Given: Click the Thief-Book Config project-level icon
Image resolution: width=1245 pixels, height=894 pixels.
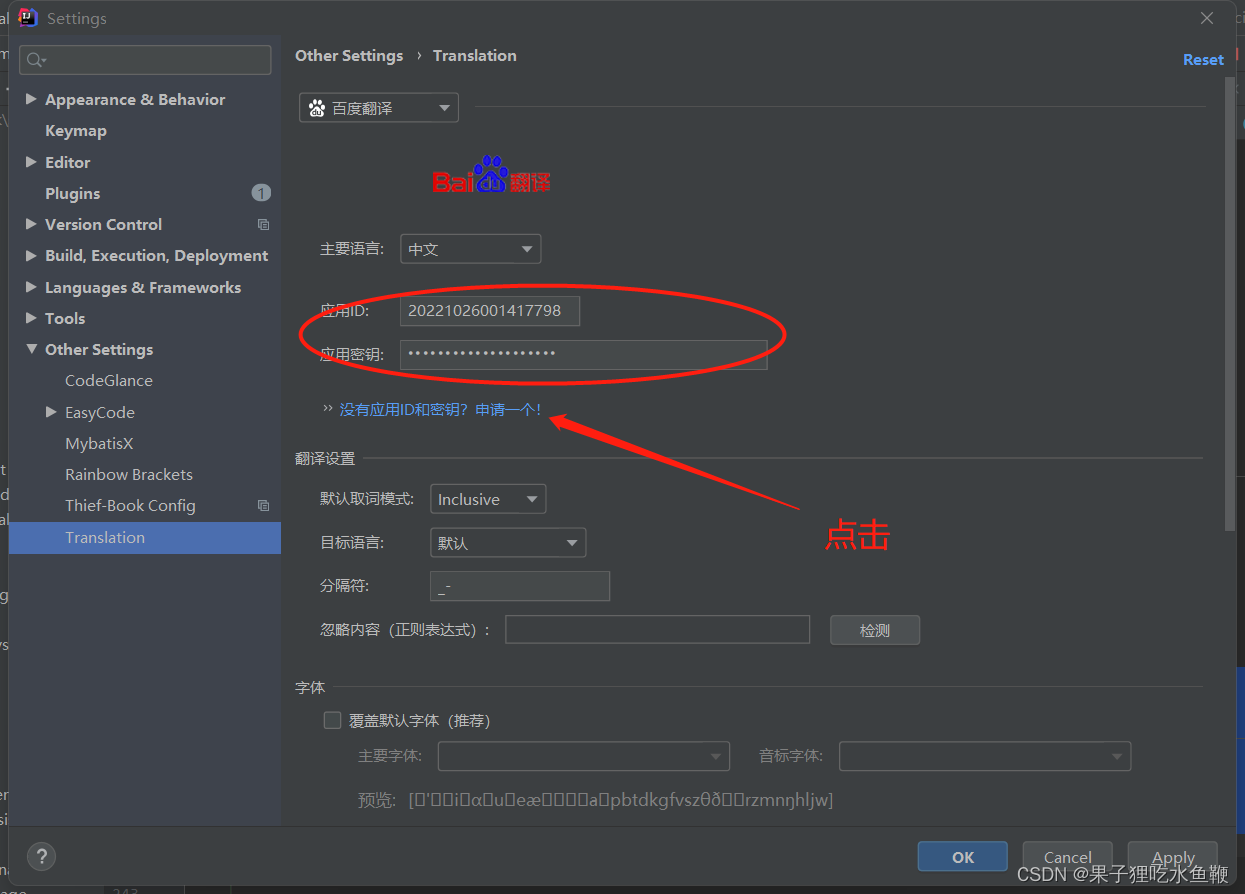Looking at the screenshot, I should click(263, 506).
